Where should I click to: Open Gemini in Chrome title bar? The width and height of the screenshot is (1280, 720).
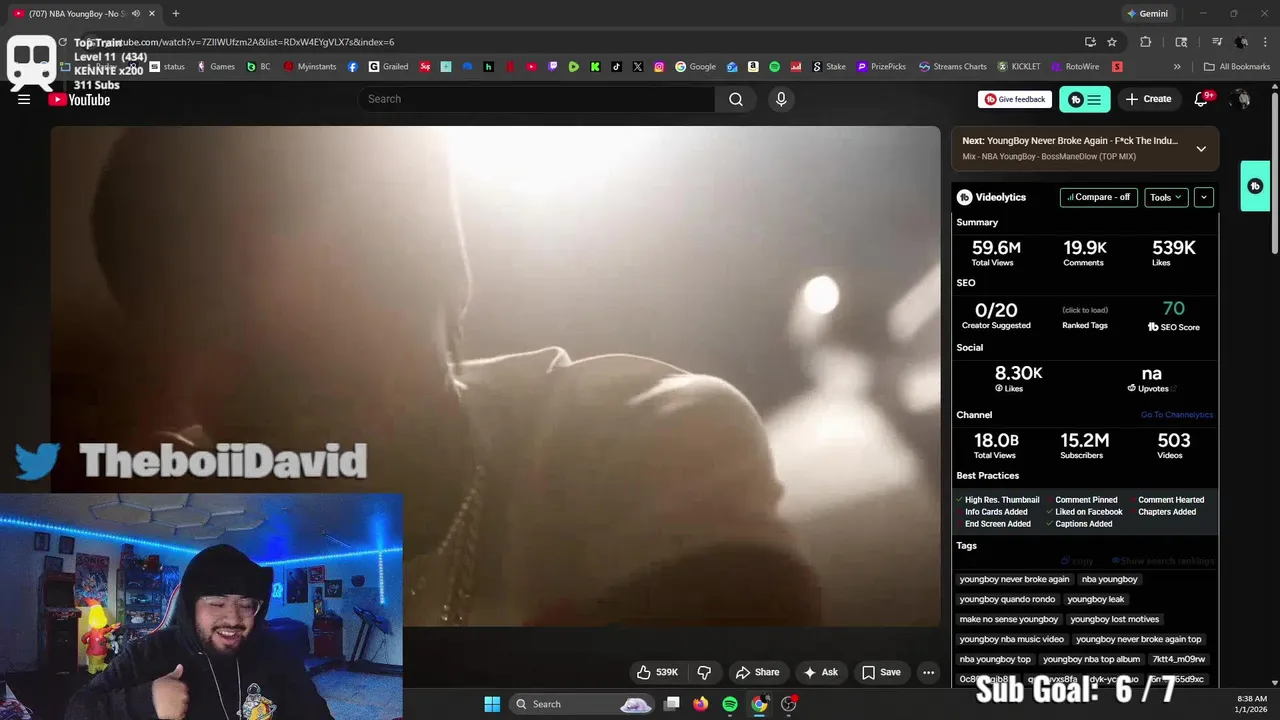click(x=1147, y=13)
